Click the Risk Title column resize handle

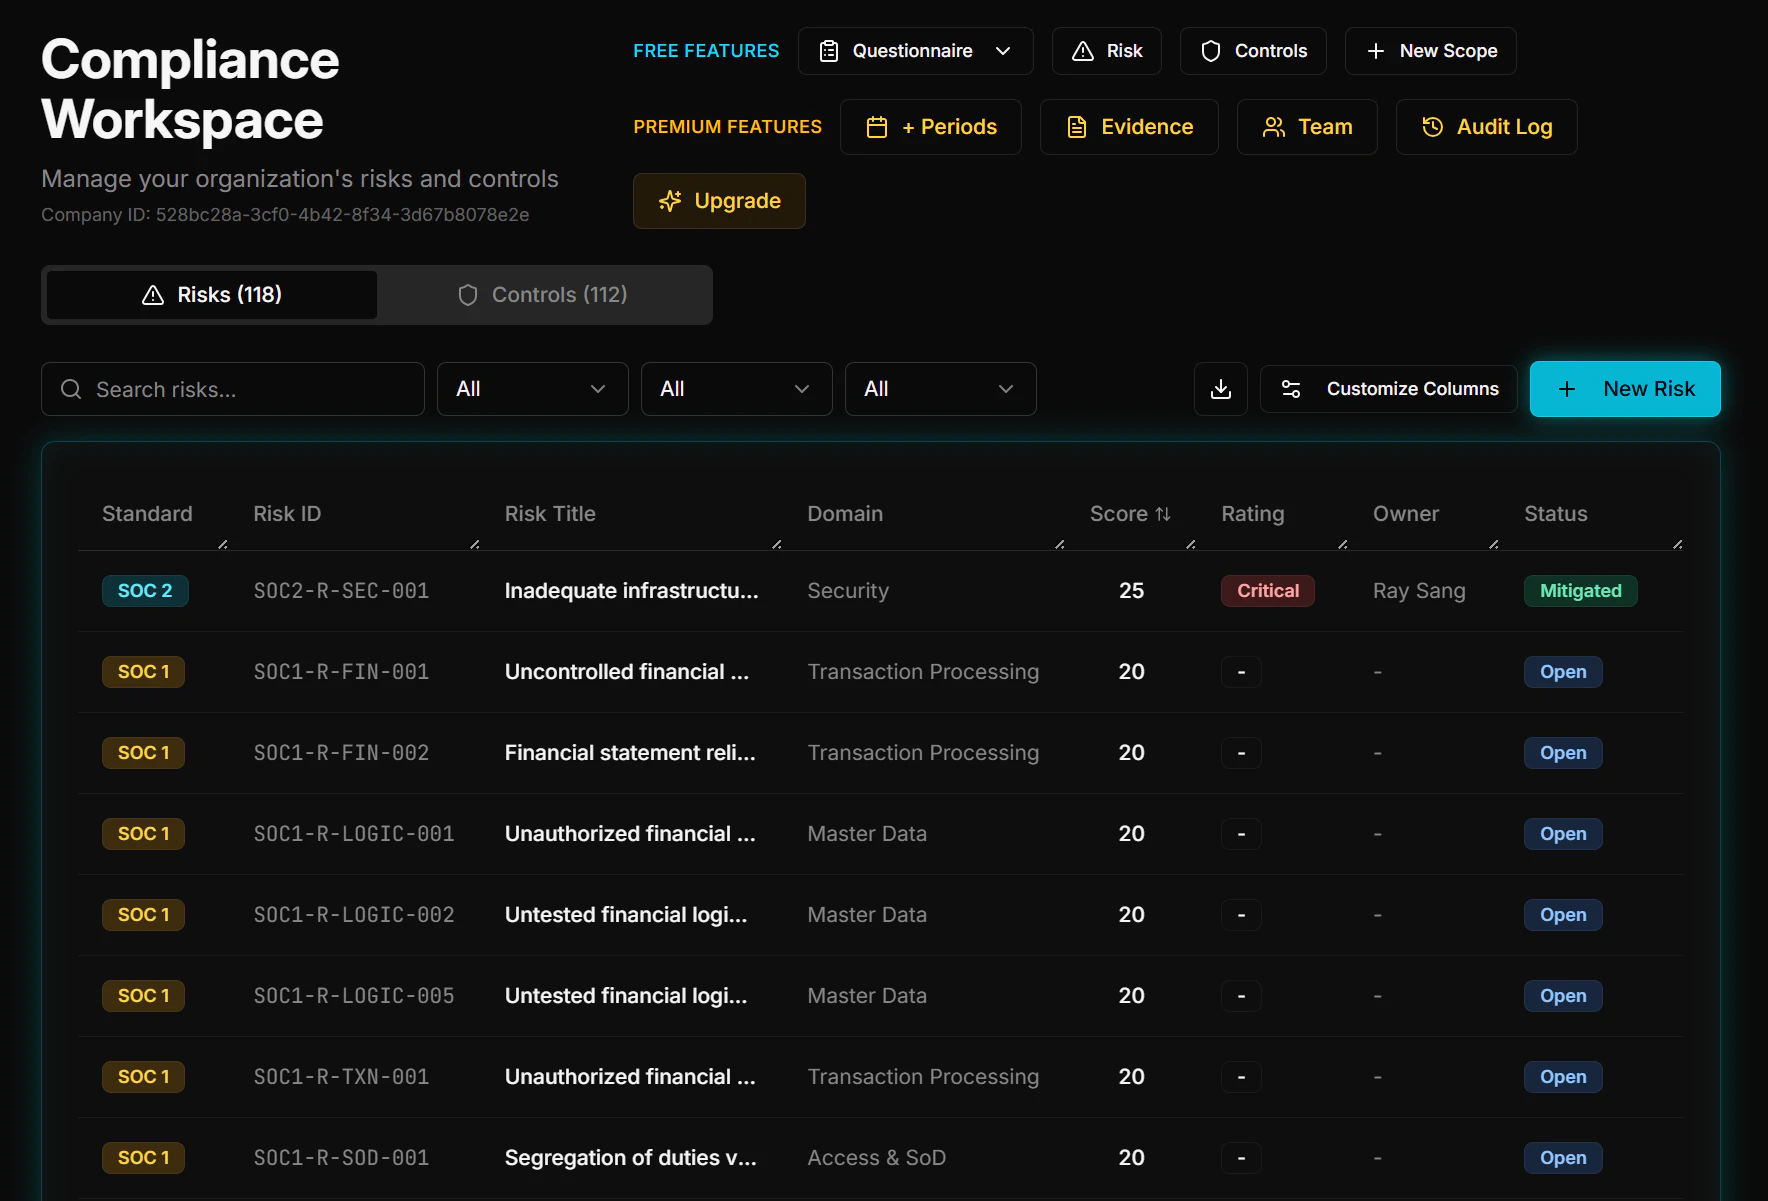pyautogui.click(x=777, y=544)
